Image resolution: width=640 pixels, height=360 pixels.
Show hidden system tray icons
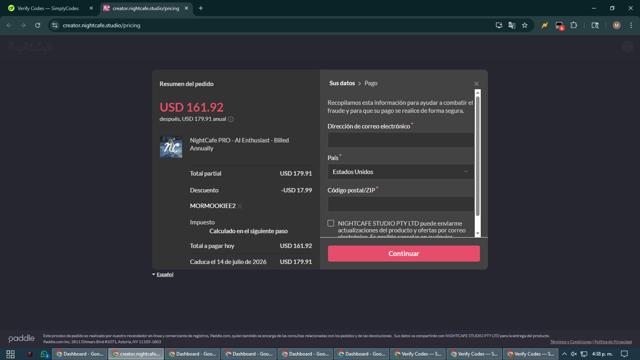click(564, 354)
